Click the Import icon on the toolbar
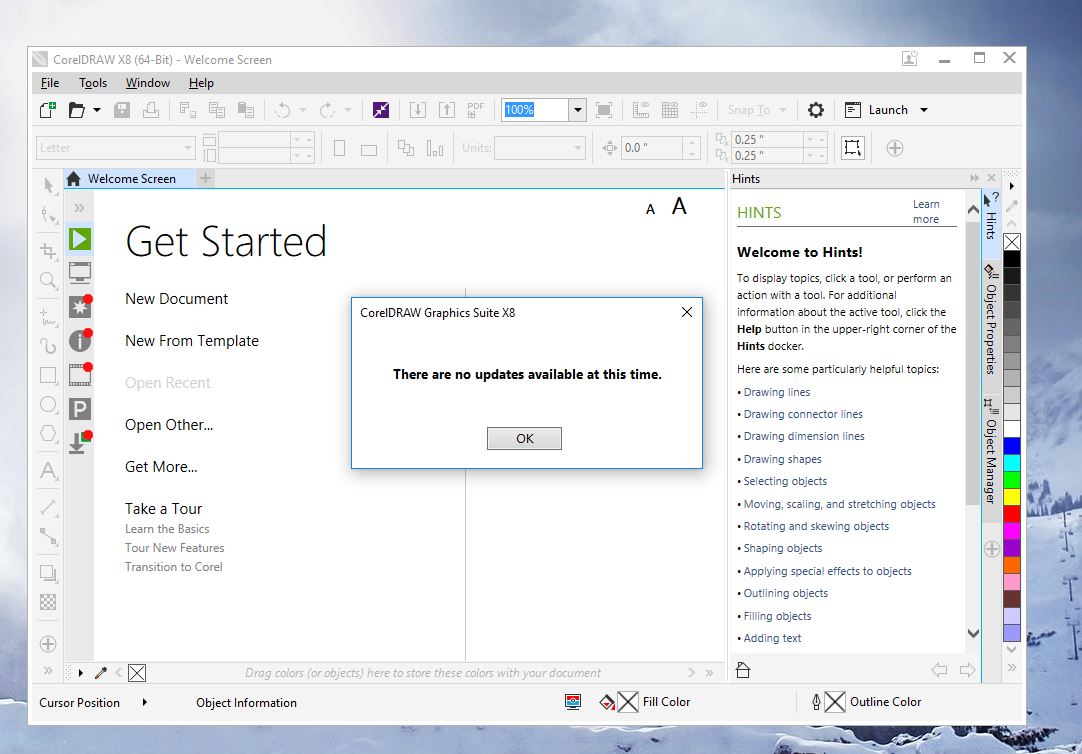Viewport: 1082px width, 754px height. pyautogui.click(x=419, y=110)
